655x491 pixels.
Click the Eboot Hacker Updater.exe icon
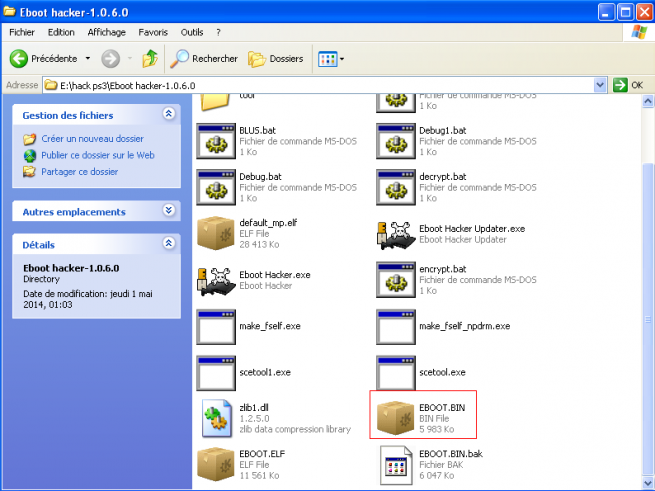click(x=395, y=236)
